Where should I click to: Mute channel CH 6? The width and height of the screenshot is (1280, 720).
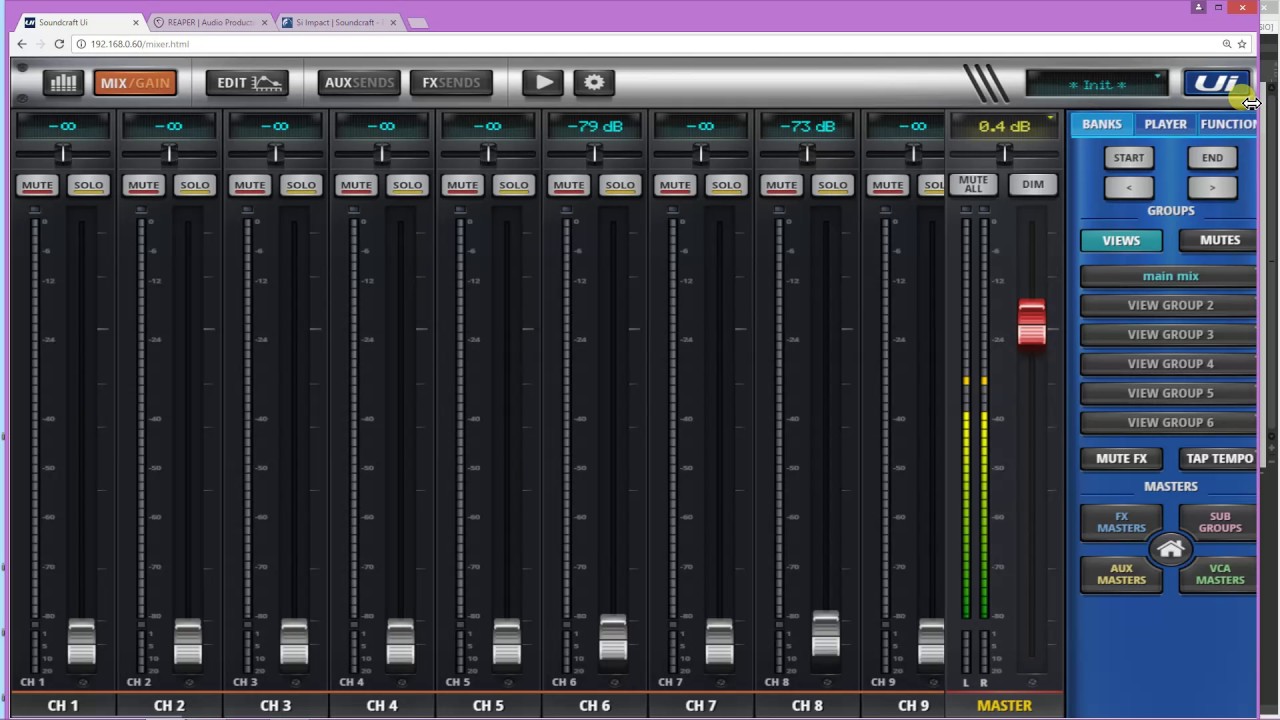click(x=568, y=185)
